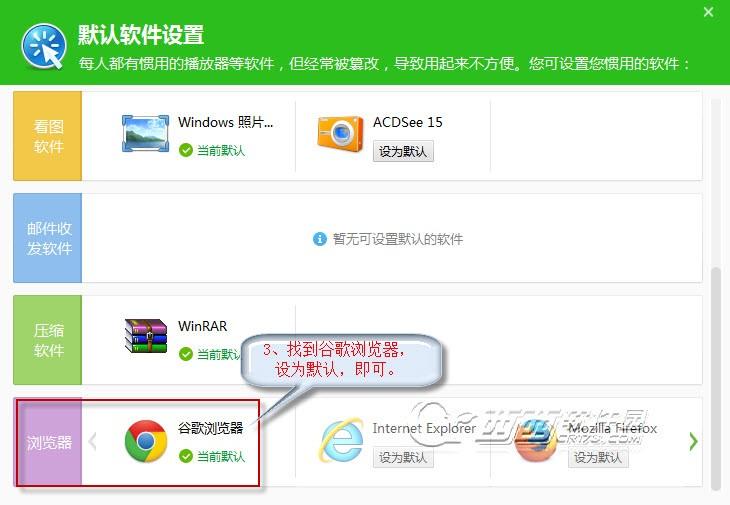Click the vertical scrollbar thumb
Viewport: 730px width, 505px height.
(716, 378)
